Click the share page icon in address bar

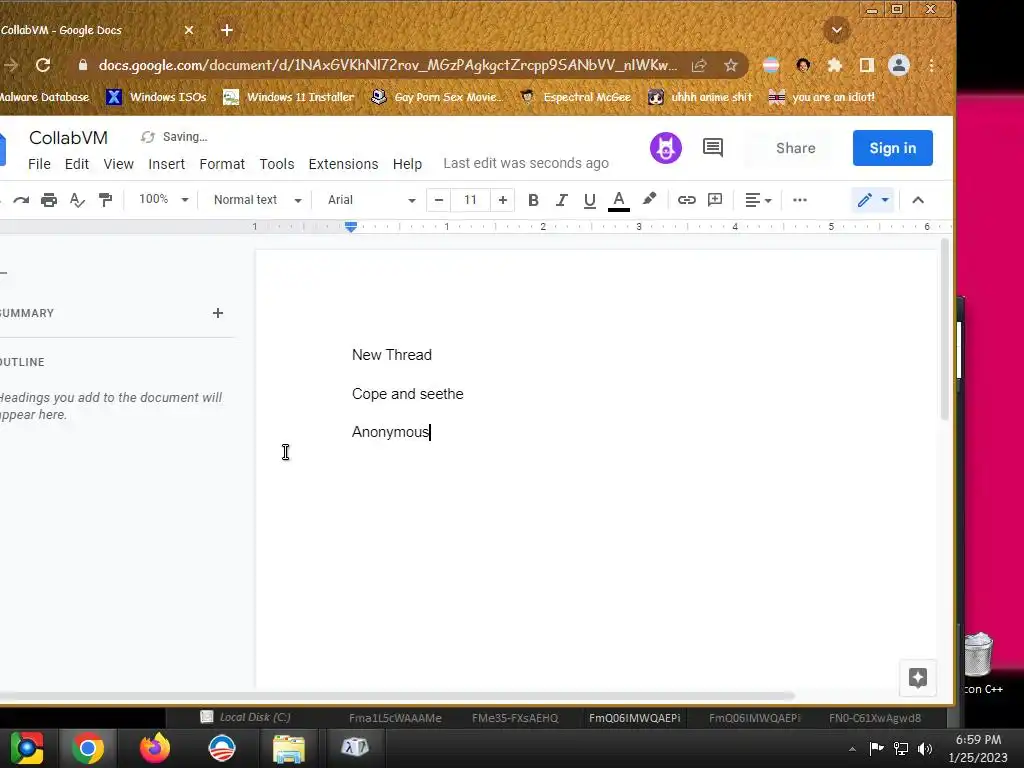coord(699,65)
